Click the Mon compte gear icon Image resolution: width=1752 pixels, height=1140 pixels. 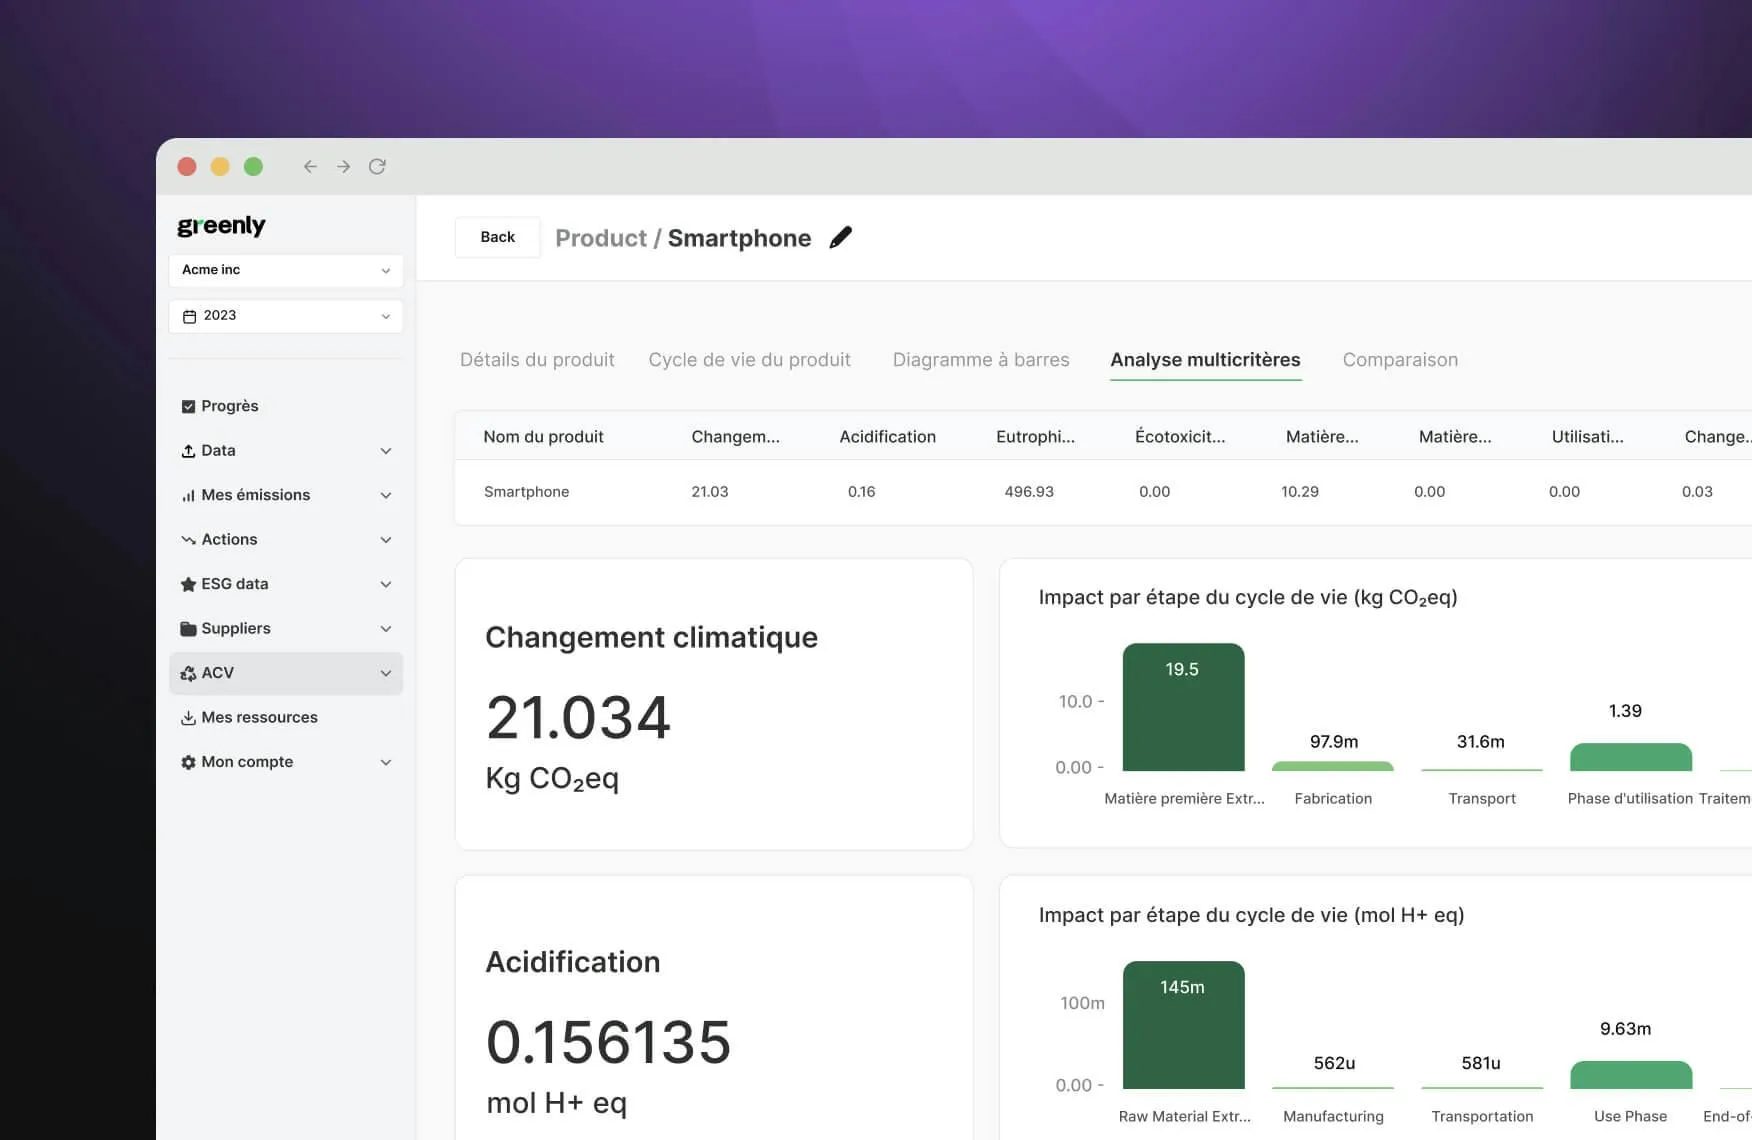tap(188, 762)
